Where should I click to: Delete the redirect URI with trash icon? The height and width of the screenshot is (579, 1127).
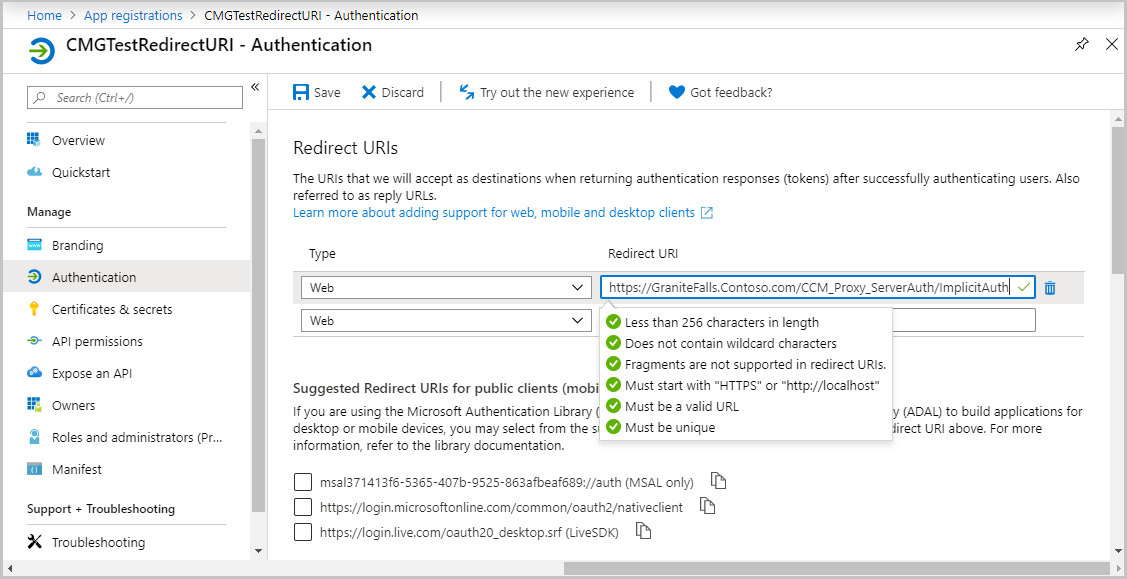[1050, 288]
